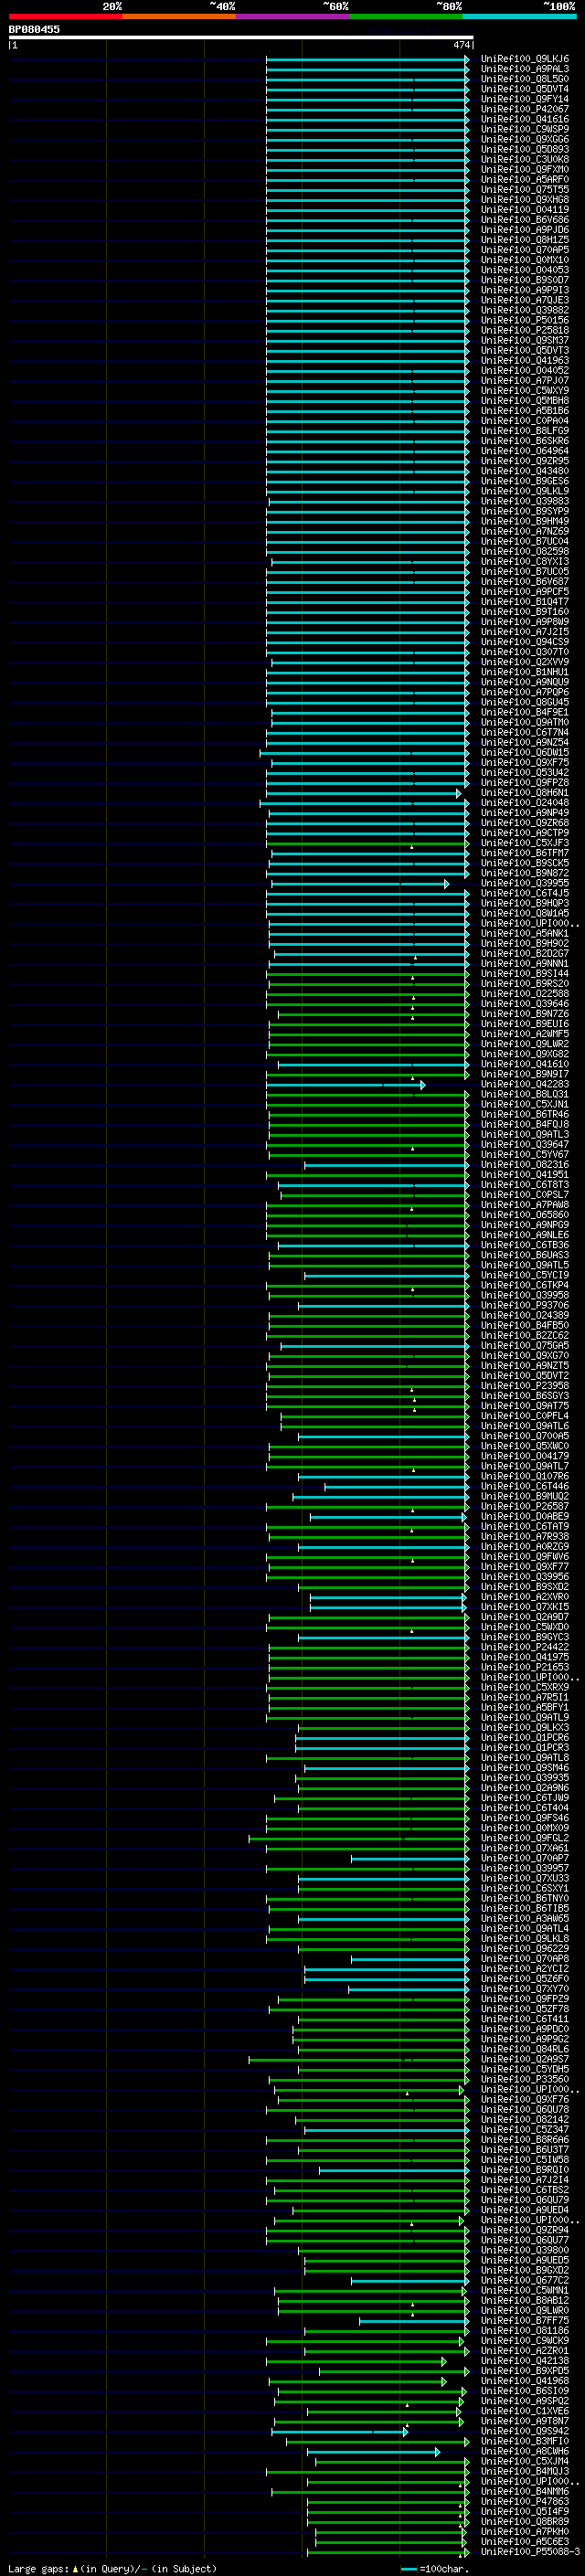
Task: Click the cyan alignment bar for Q5DVT4
Action: [366, 89]
